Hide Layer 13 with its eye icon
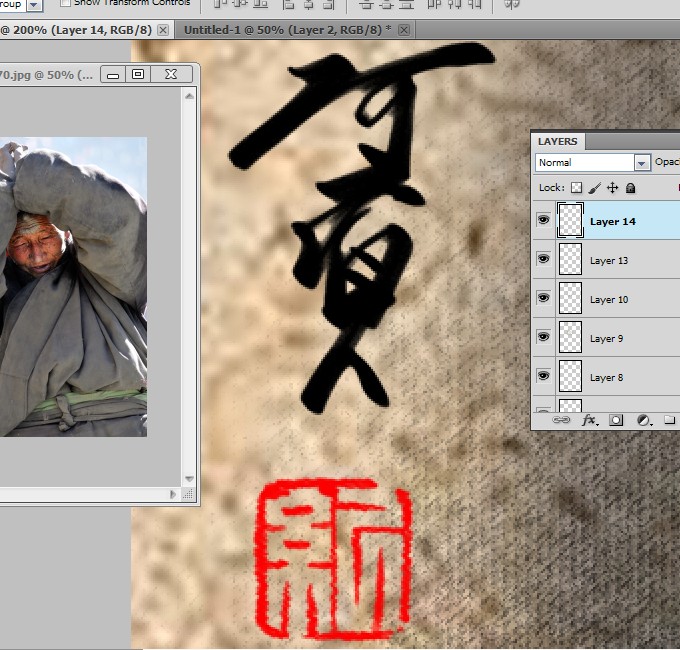Image resolution: width=680 pixels, height=650 pixels. 543,259
